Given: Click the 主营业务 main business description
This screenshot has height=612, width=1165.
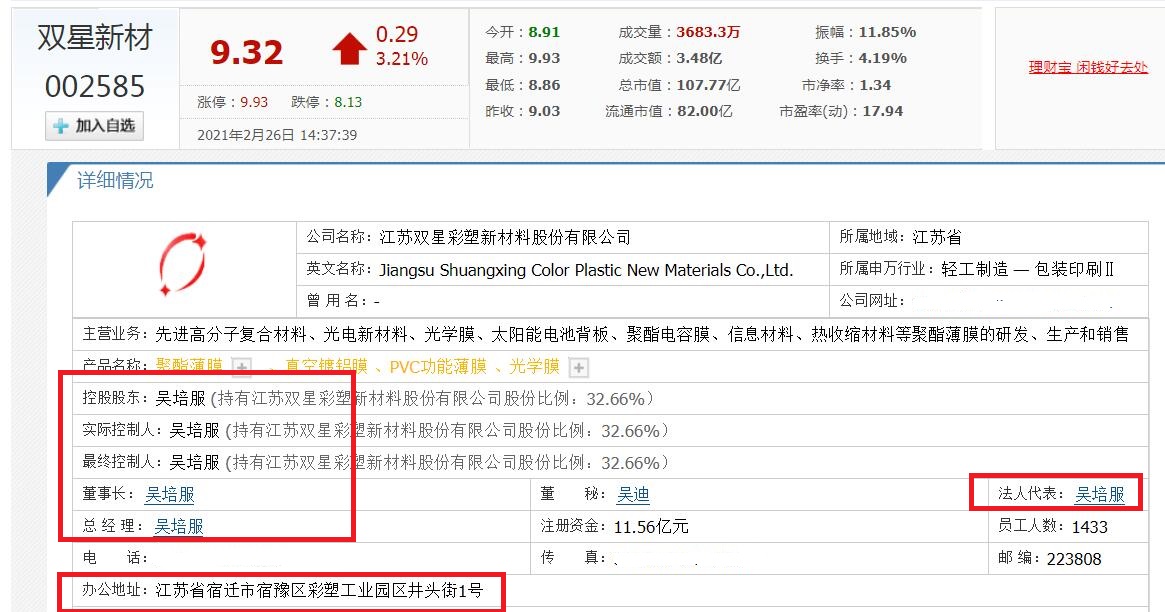Looking at the screenshot, I should [642, 334].
